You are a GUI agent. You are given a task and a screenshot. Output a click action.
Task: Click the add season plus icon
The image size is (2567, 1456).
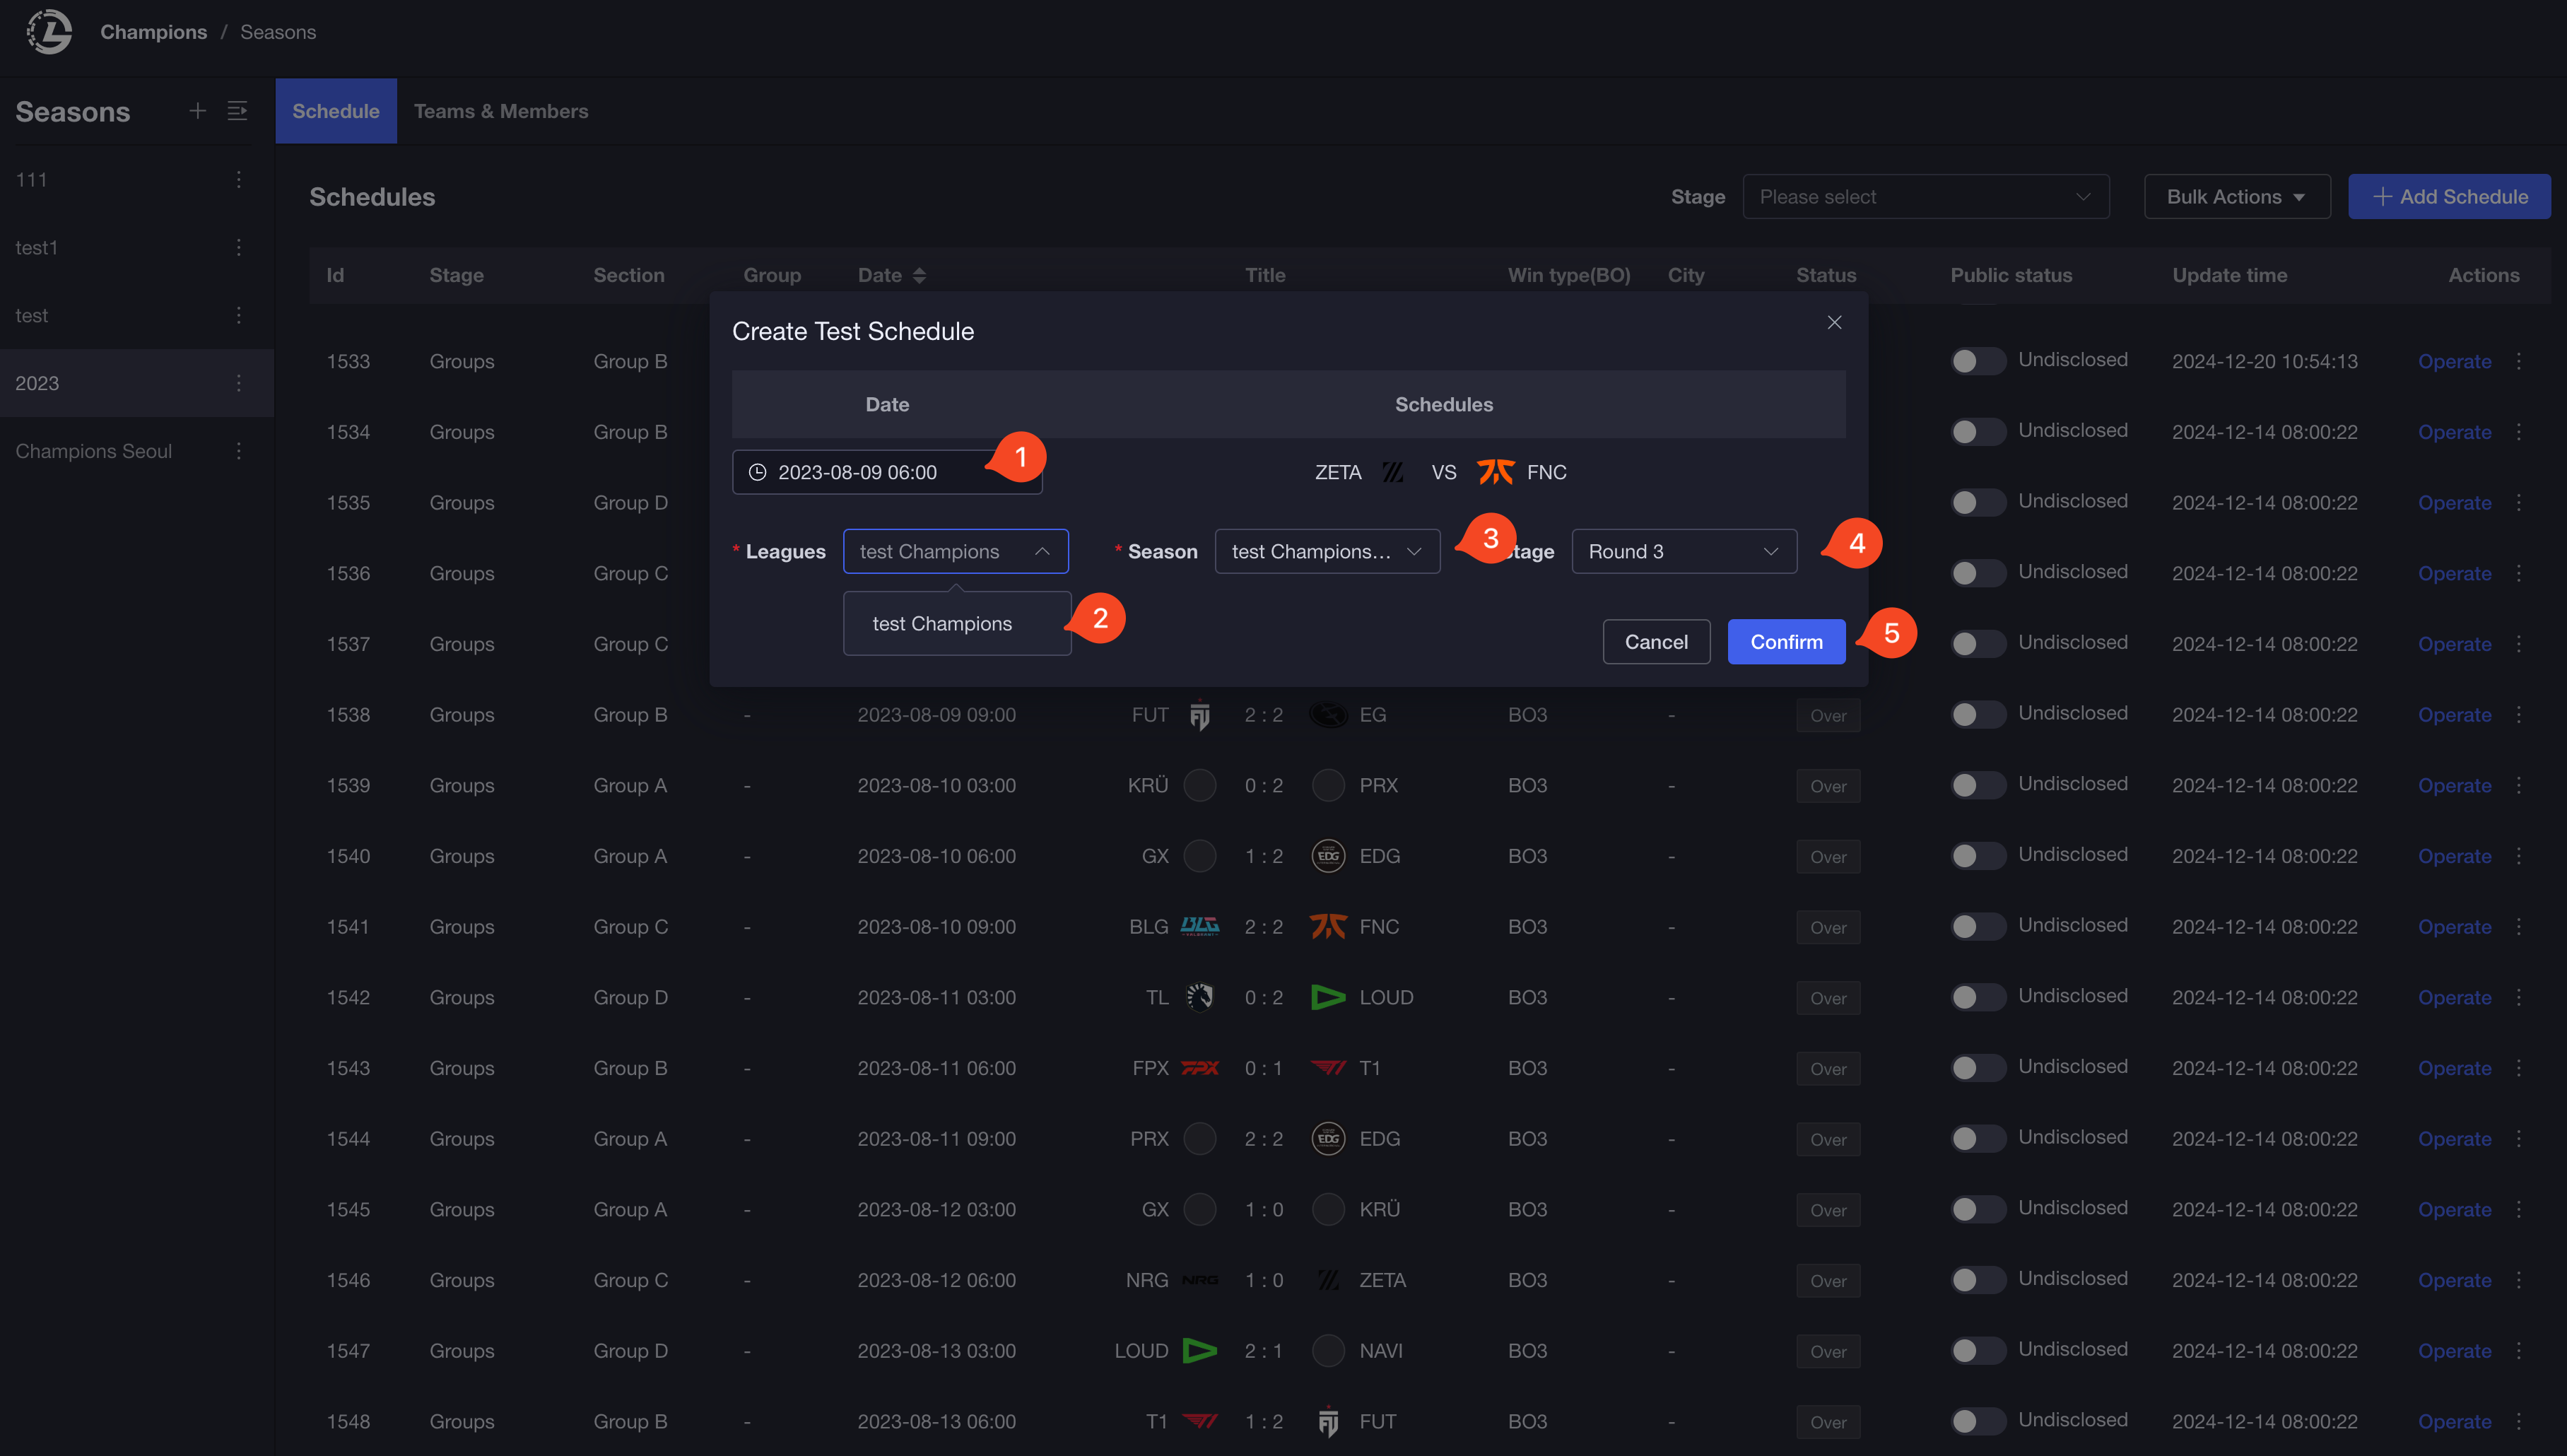pyautogui.click(x=197, y=111)
